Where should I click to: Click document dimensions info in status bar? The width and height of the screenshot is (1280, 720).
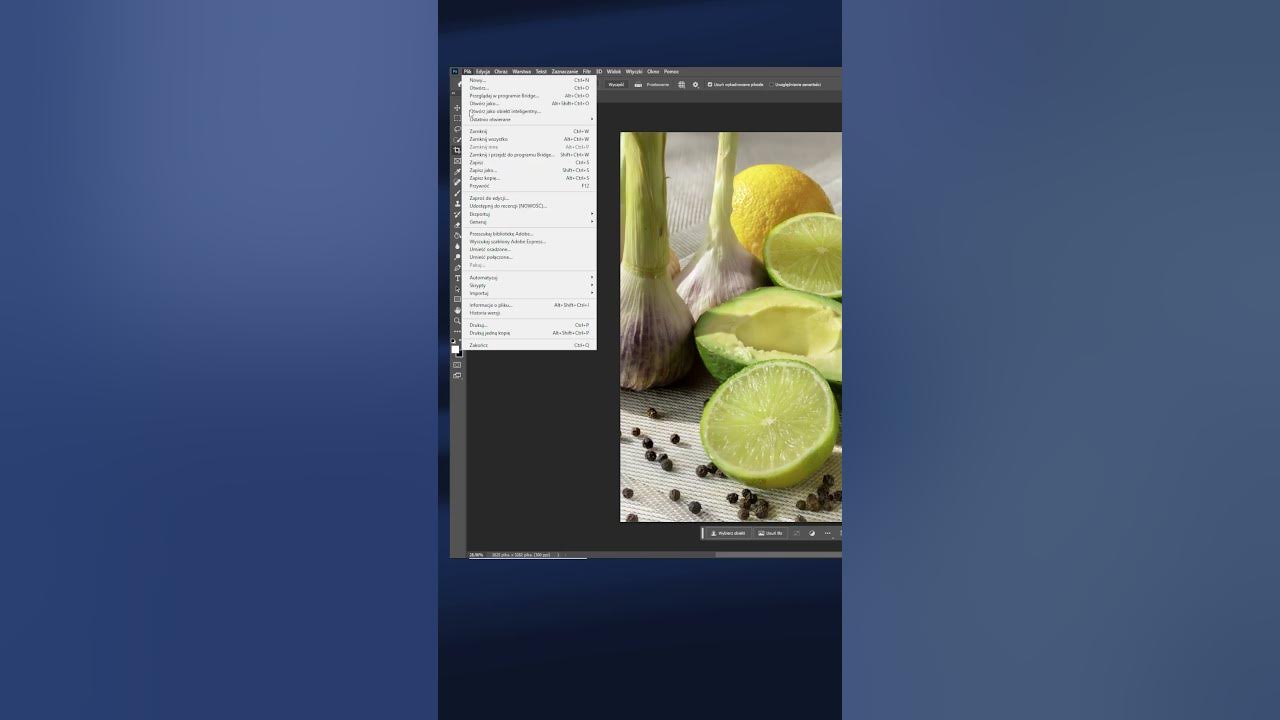(x=522, y=554)
